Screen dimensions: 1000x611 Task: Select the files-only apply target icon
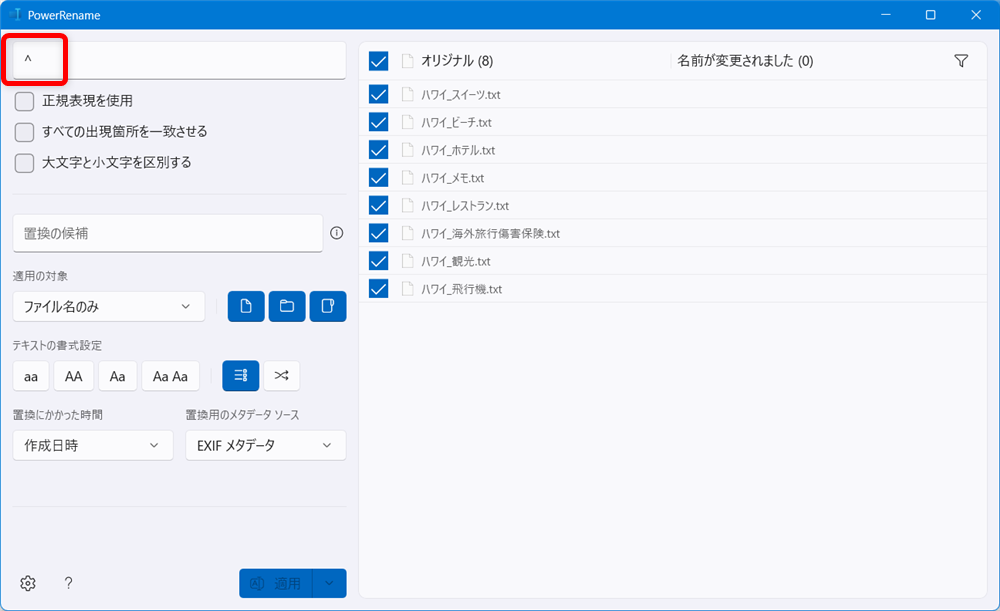246,306
